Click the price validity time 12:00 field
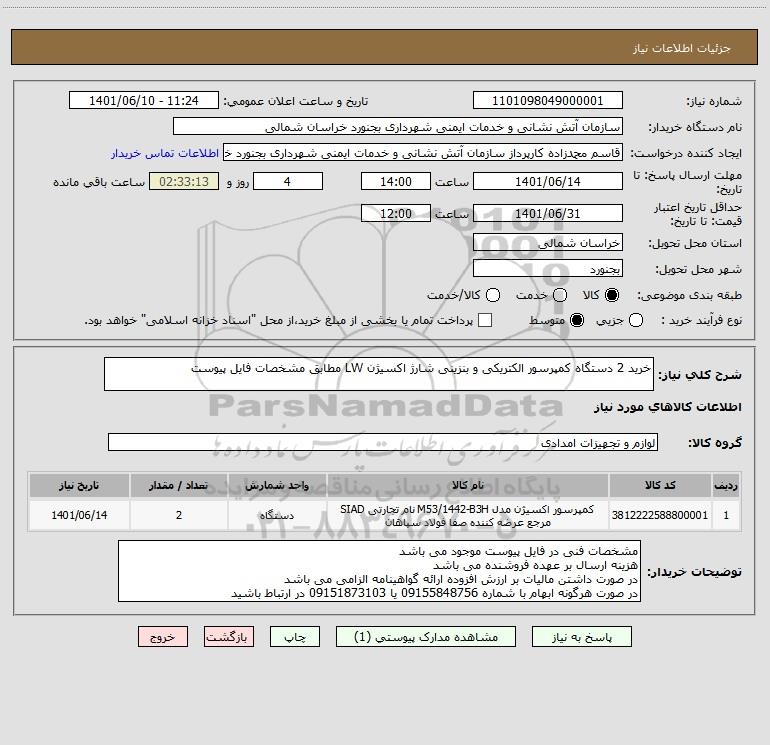The width and height of the screenshot is (770, 745). [x=396, y=213]
